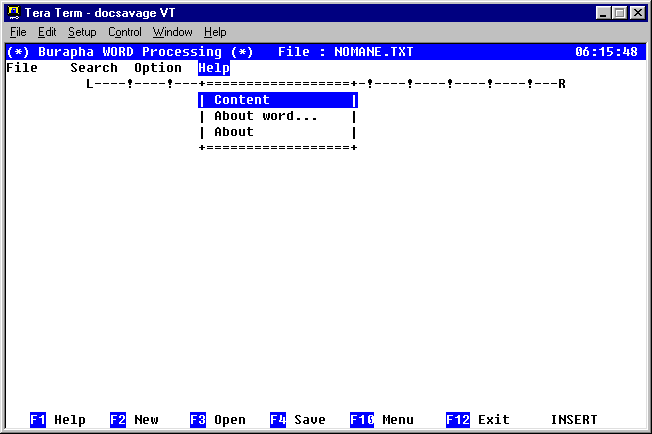Open the Setup menu
This screenshot has width=652, height=434.
82,32
